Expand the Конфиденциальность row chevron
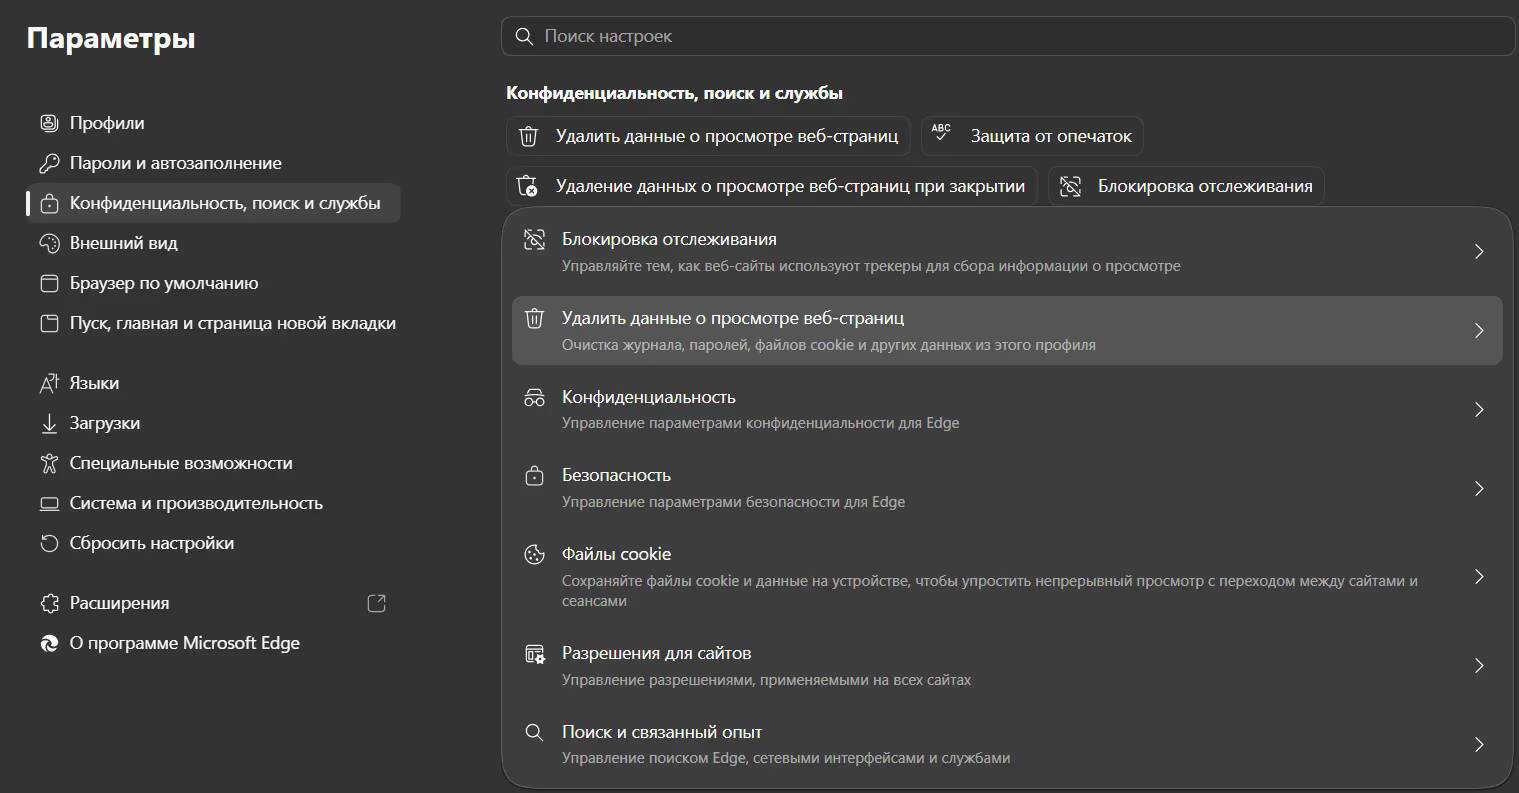Screen dimensions: 1519x793 pos(1479,409)
